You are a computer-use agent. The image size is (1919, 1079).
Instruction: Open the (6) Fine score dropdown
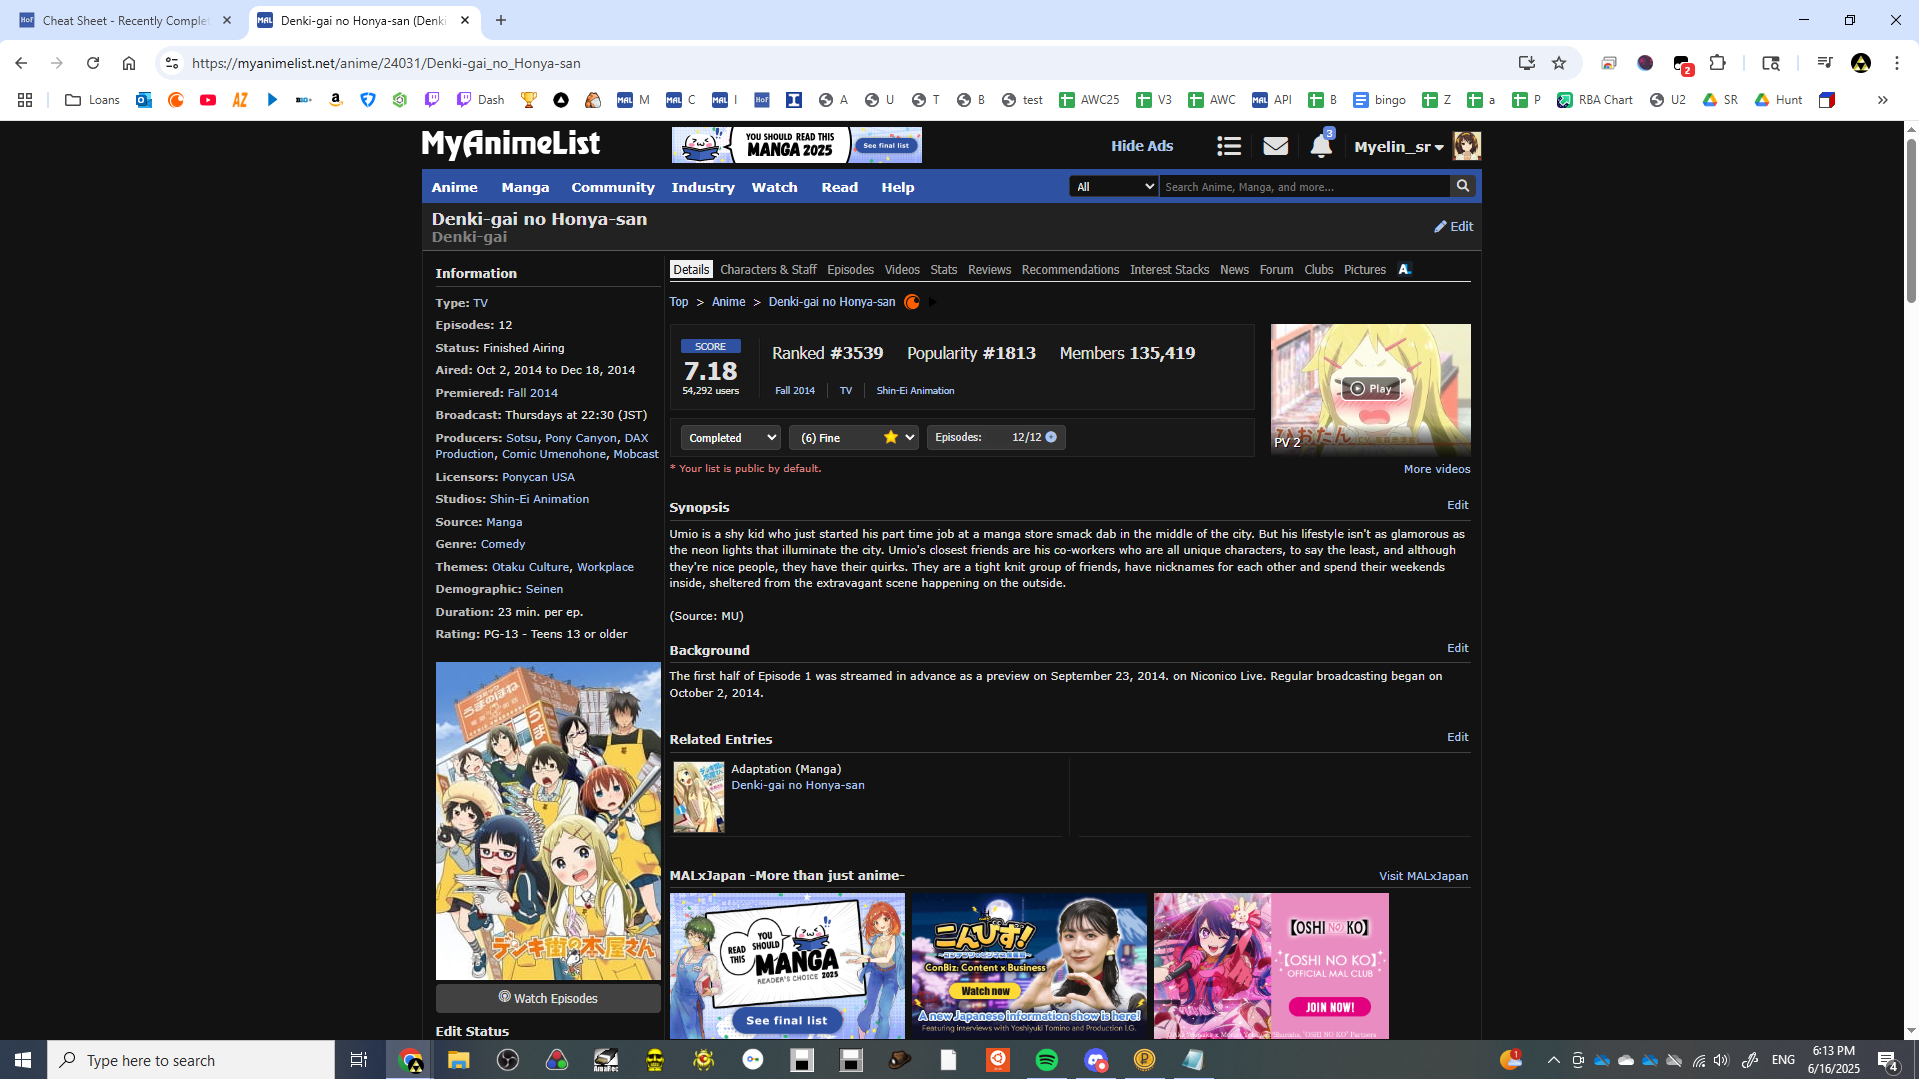pos(854,437)
